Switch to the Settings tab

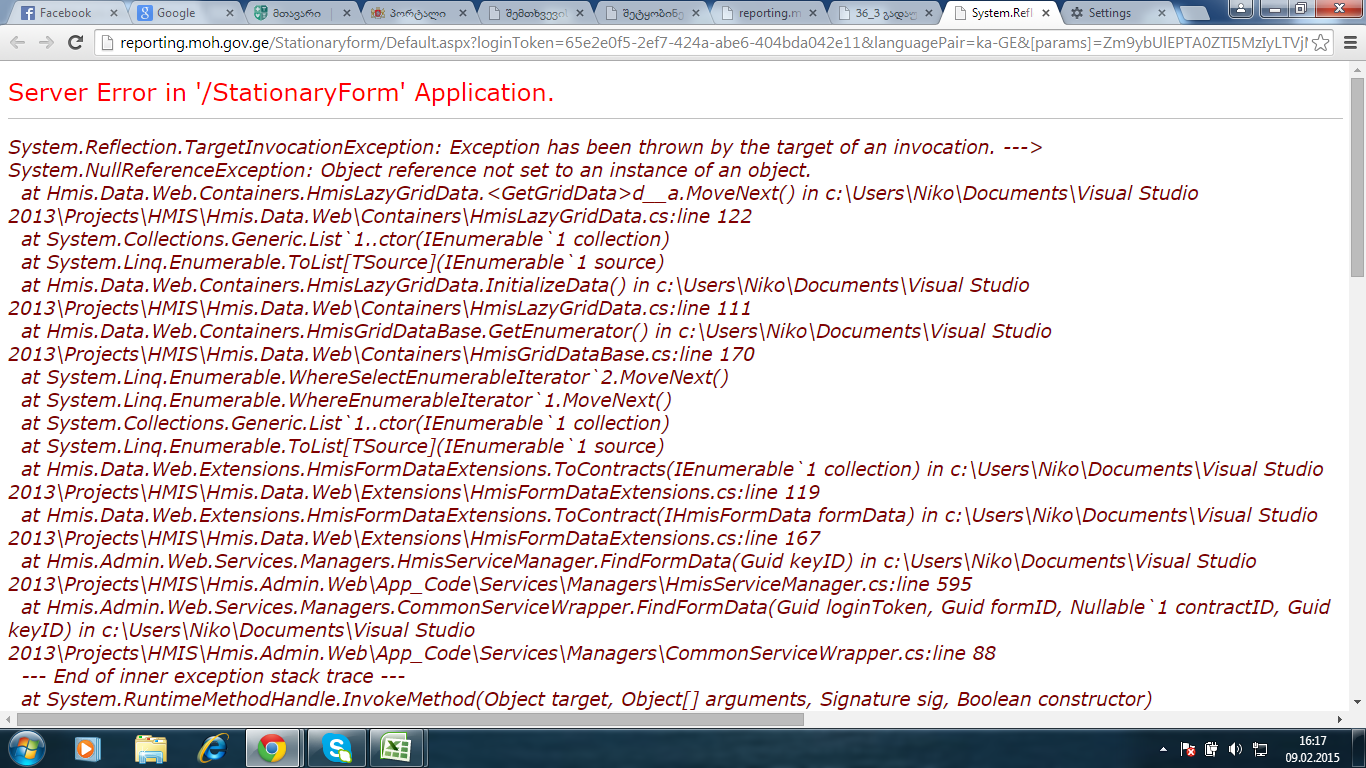1108,13
